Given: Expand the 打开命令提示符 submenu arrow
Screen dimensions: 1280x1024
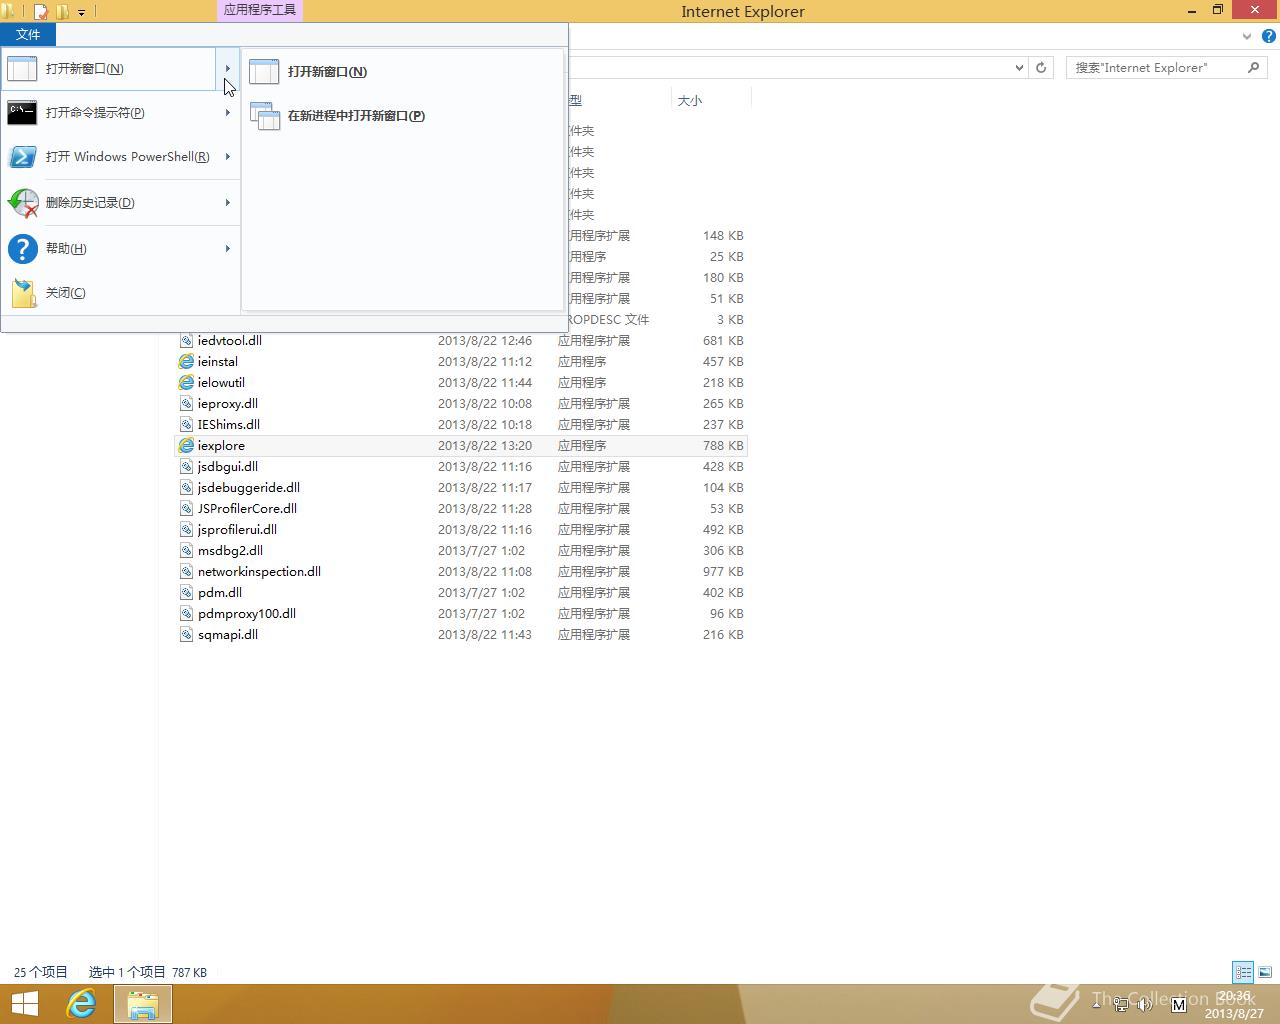Looking at the screenshot, I should pos(228,113).
